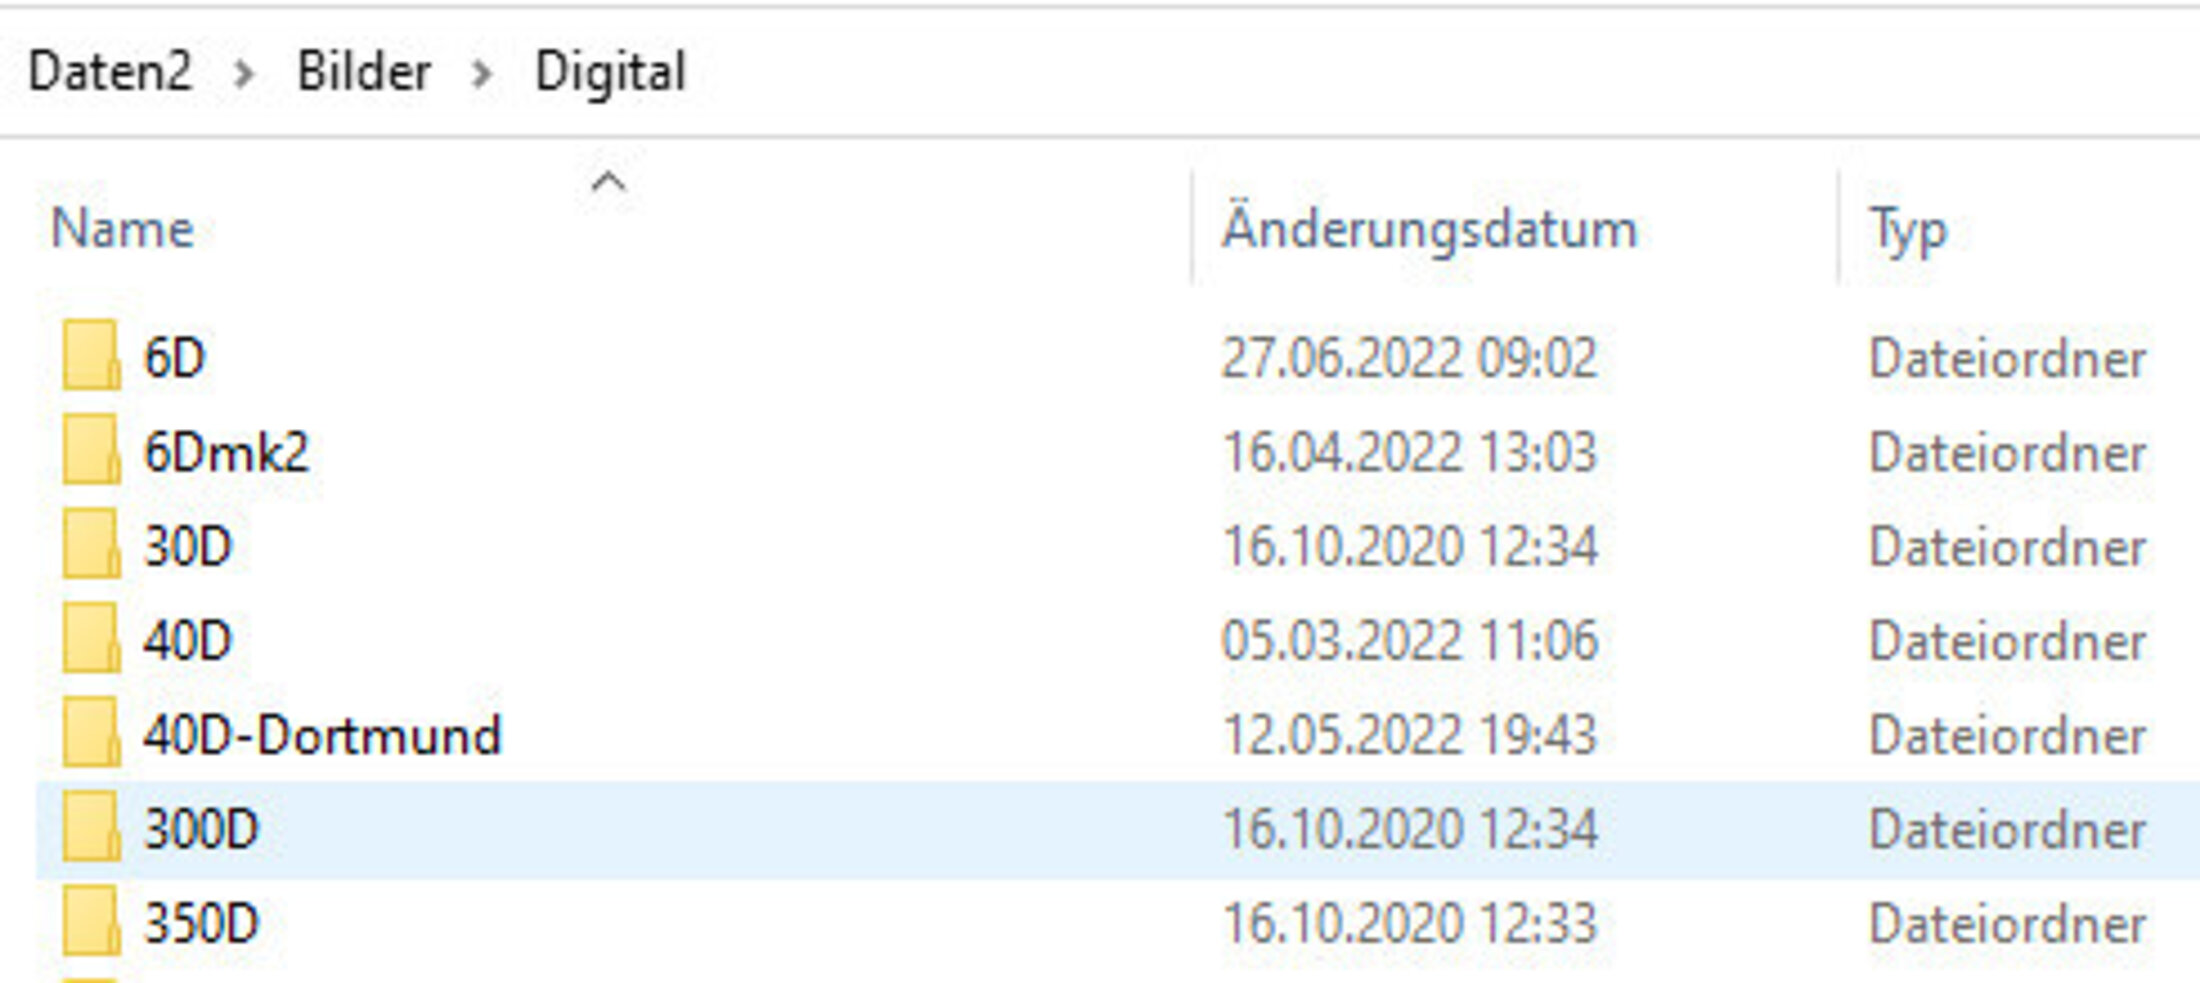Expand the chevron after Bilder in breadcrumb

[x=482, y=73]
